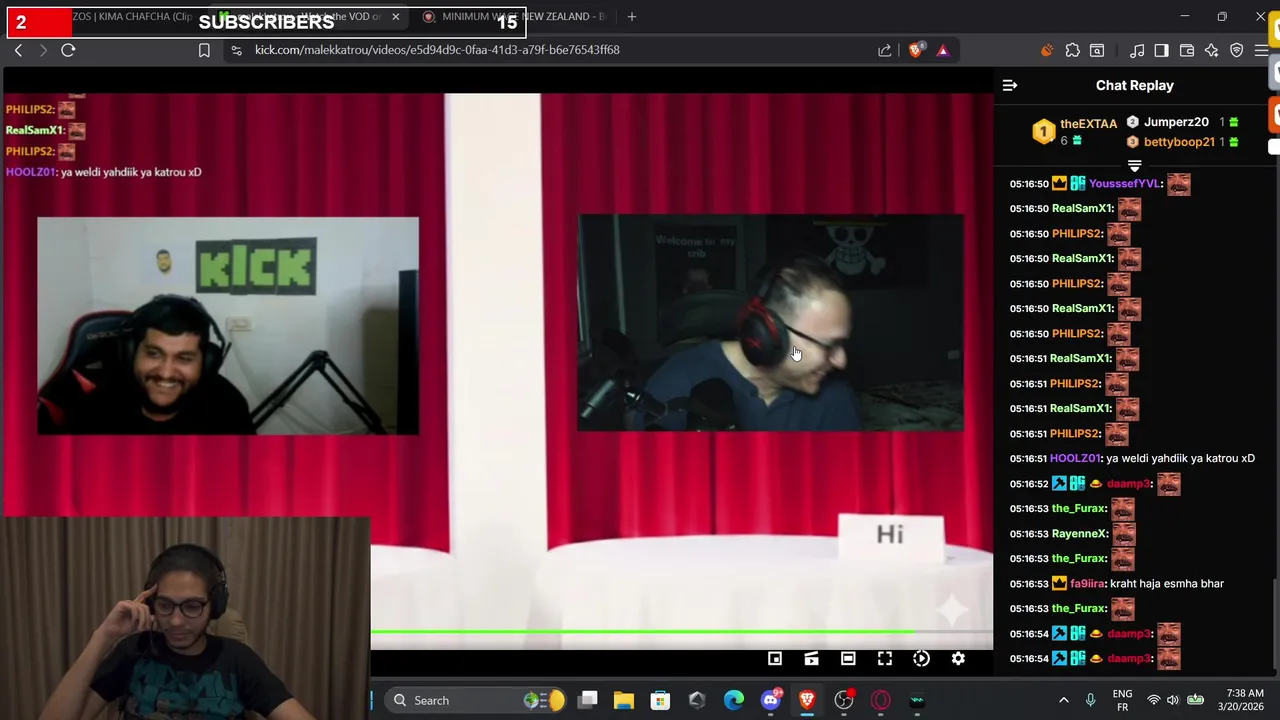Viewport: 1280px width, 720px height.
Task: Click the chat replay scrollbar
Action: 1274,624
